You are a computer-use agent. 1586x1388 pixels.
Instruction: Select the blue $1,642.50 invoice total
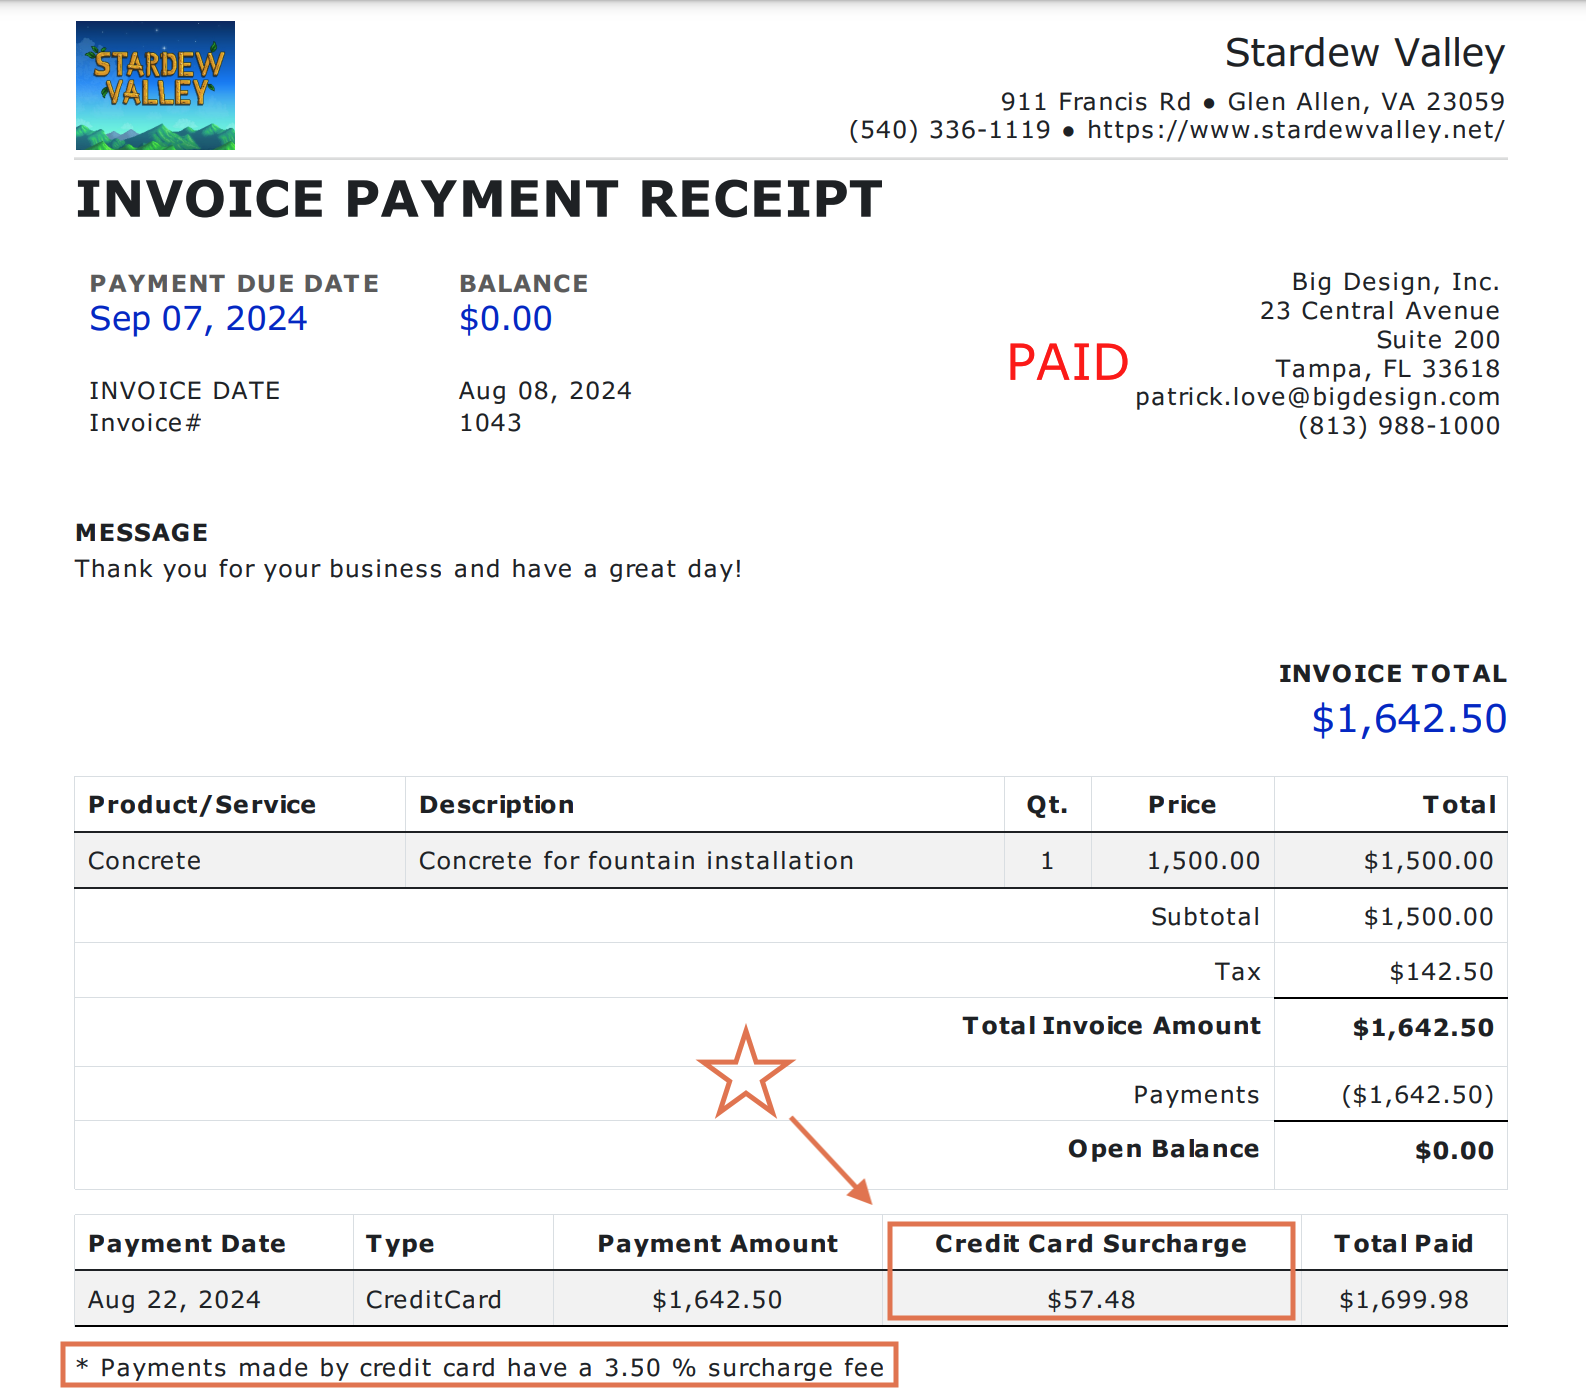click(1409, 719)
